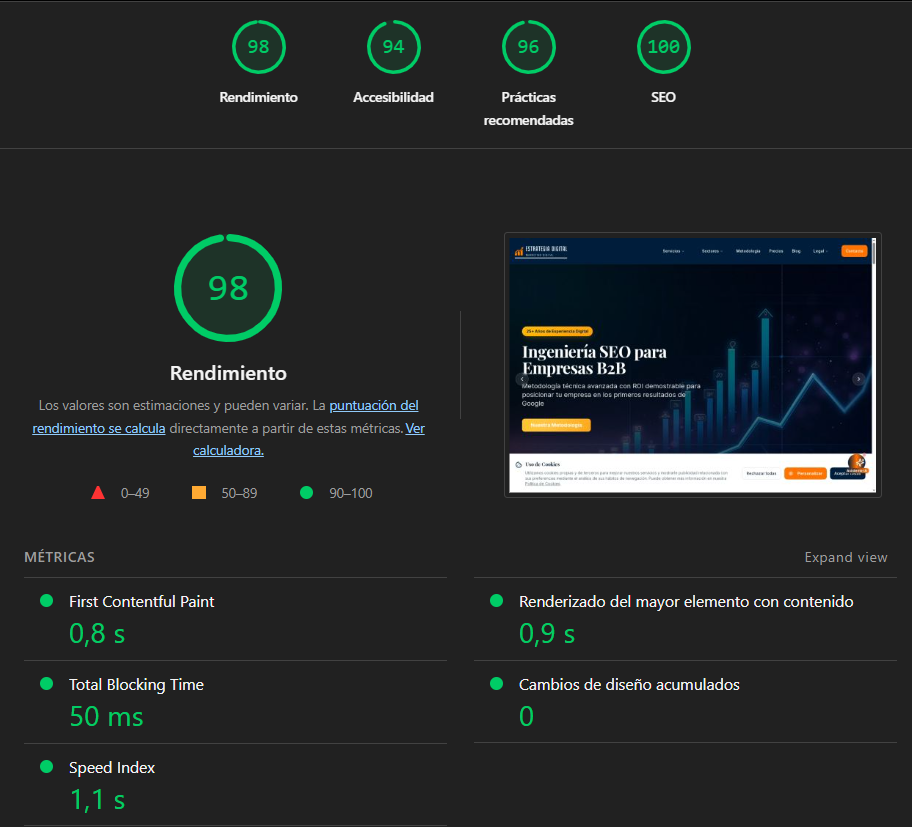Screen dimensions: 912x827
Task: Click the '0,9 s' largest contentful value
Action: (x=547, y=633)
